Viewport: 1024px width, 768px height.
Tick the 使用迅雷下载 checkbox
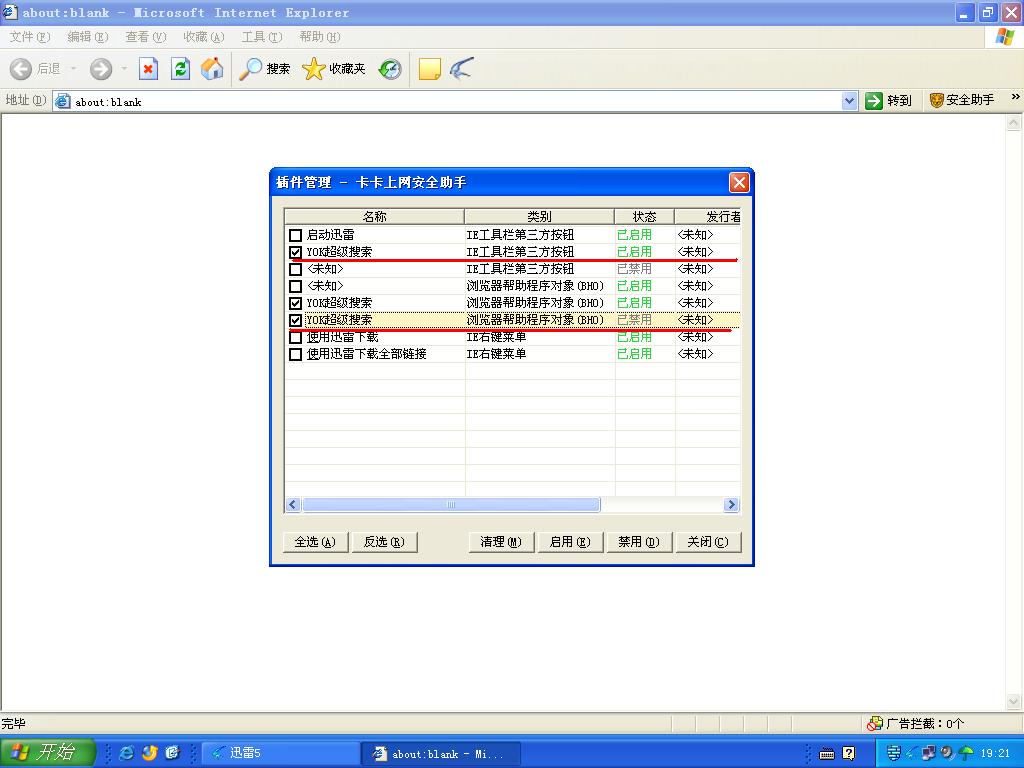(x=296, y=337)
